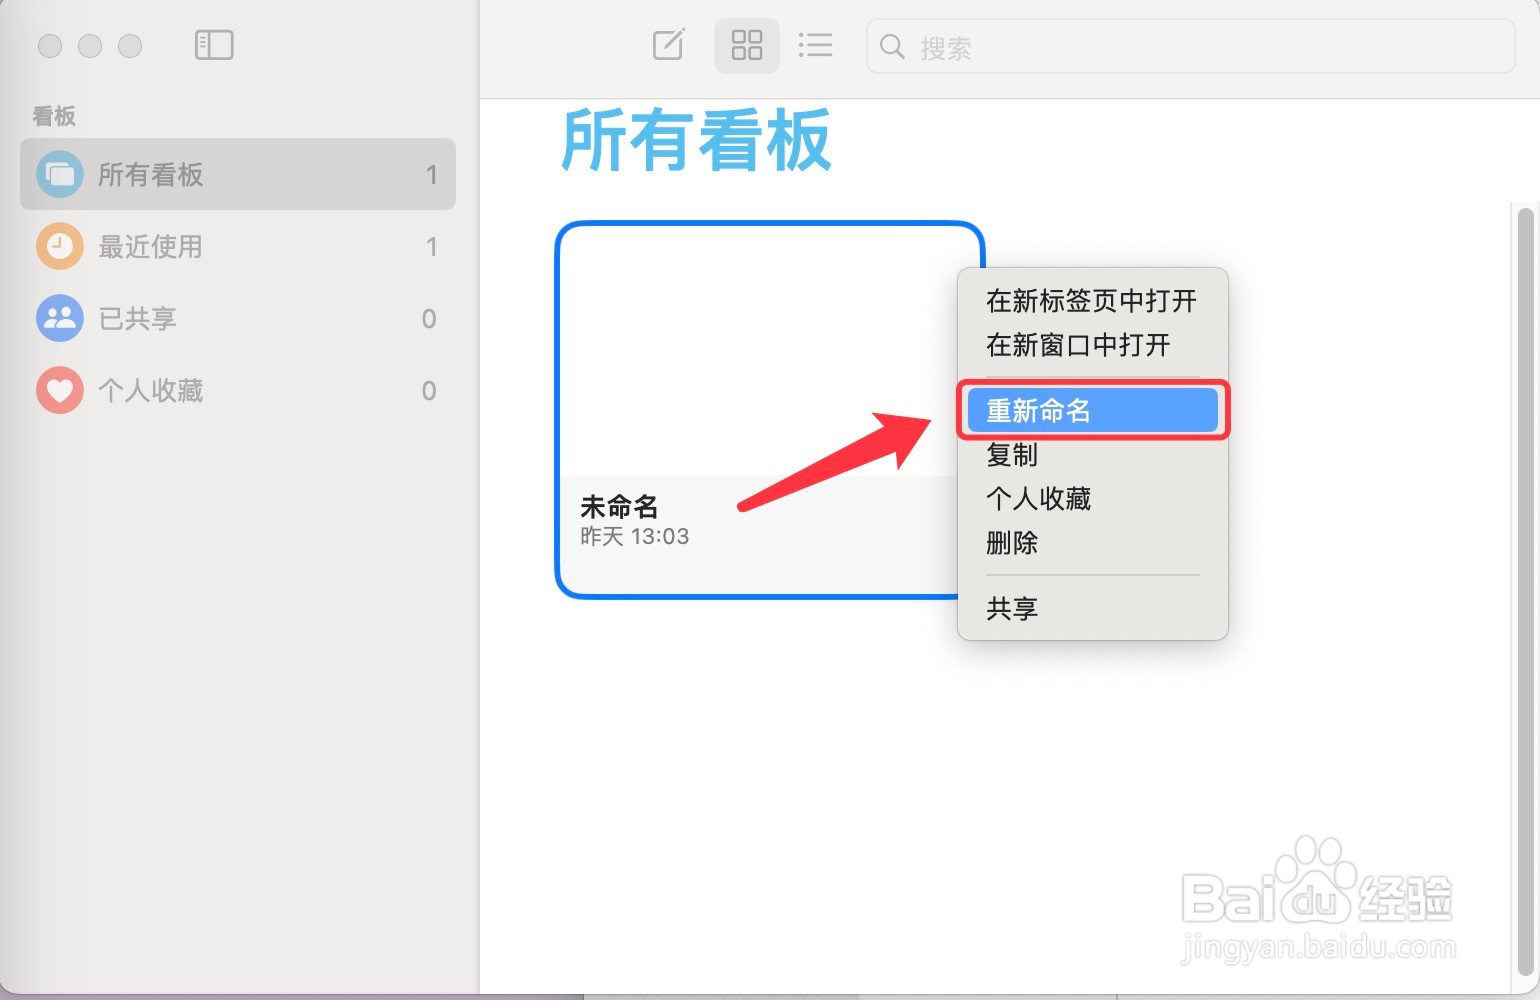Open 个人收藏 in the sidebar

tap(238, 390)
